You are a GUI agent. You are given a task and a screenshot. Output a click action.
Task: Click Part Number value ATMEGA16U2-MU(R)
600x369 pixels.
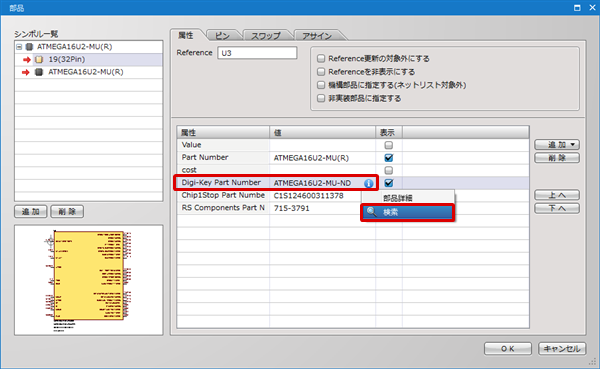[322, 158]
